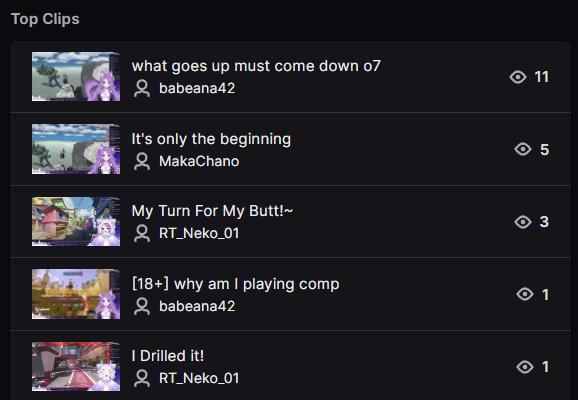Click the eye icon in the I Drilled it! row

click(x=525, y=367)
